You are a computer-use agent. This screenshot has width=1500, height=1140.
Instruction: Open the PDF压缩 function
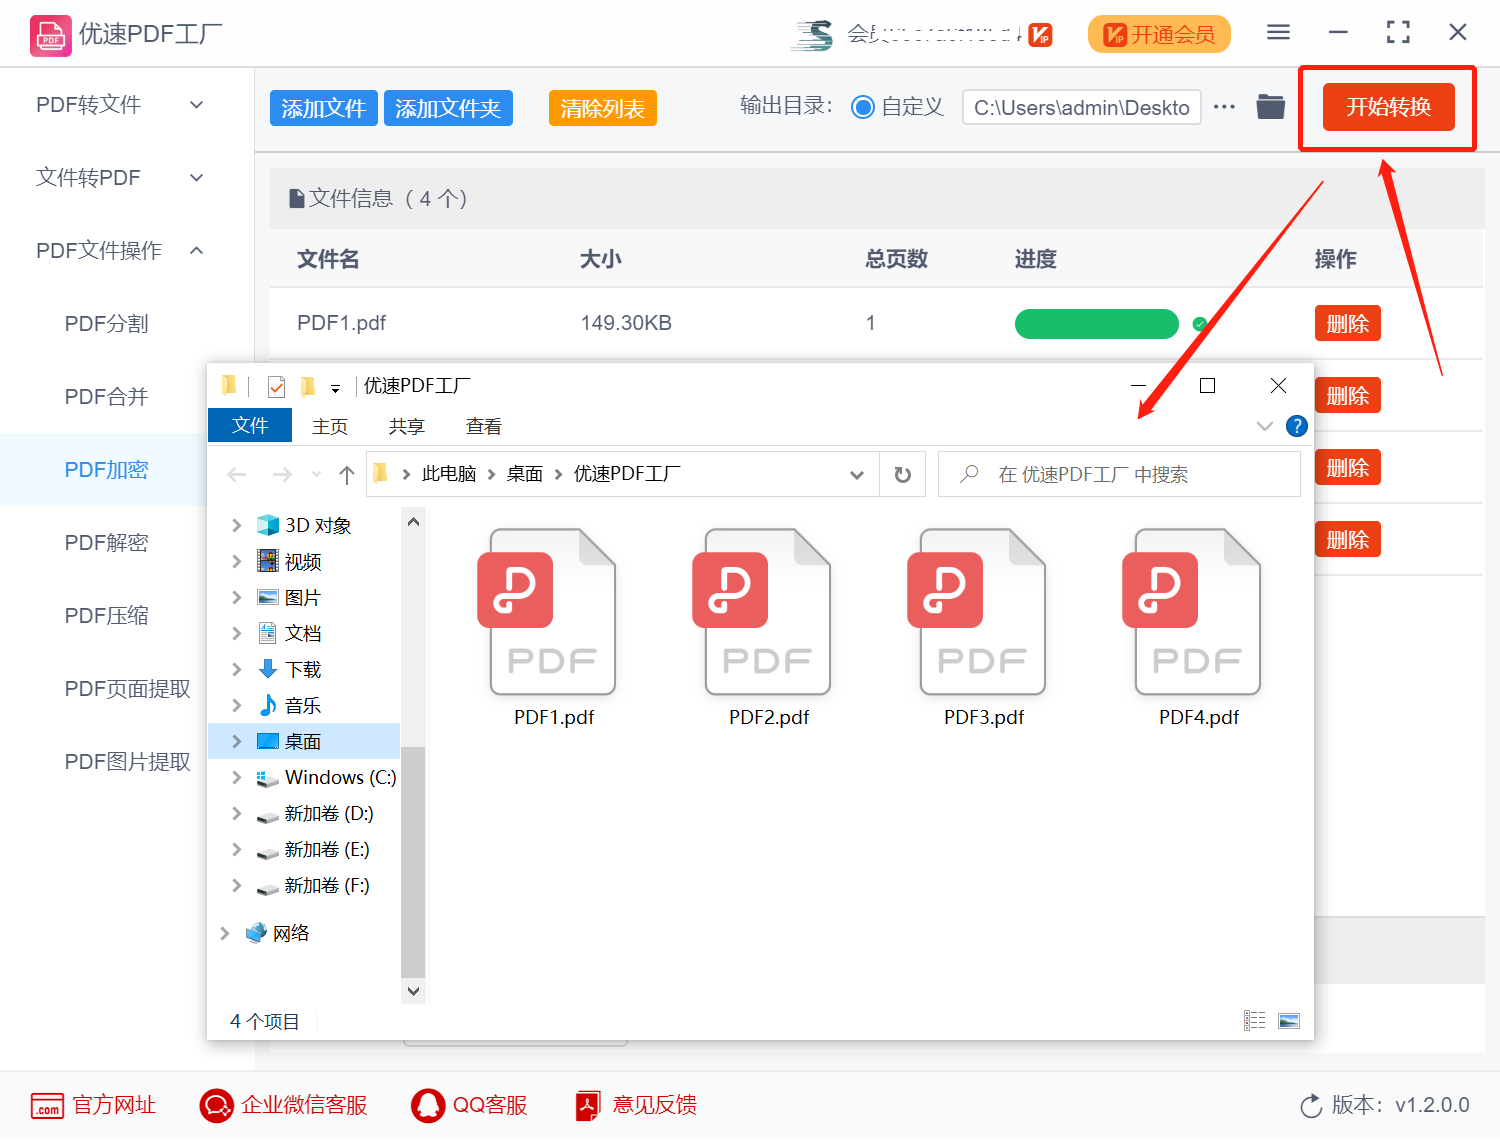(106, 616)
